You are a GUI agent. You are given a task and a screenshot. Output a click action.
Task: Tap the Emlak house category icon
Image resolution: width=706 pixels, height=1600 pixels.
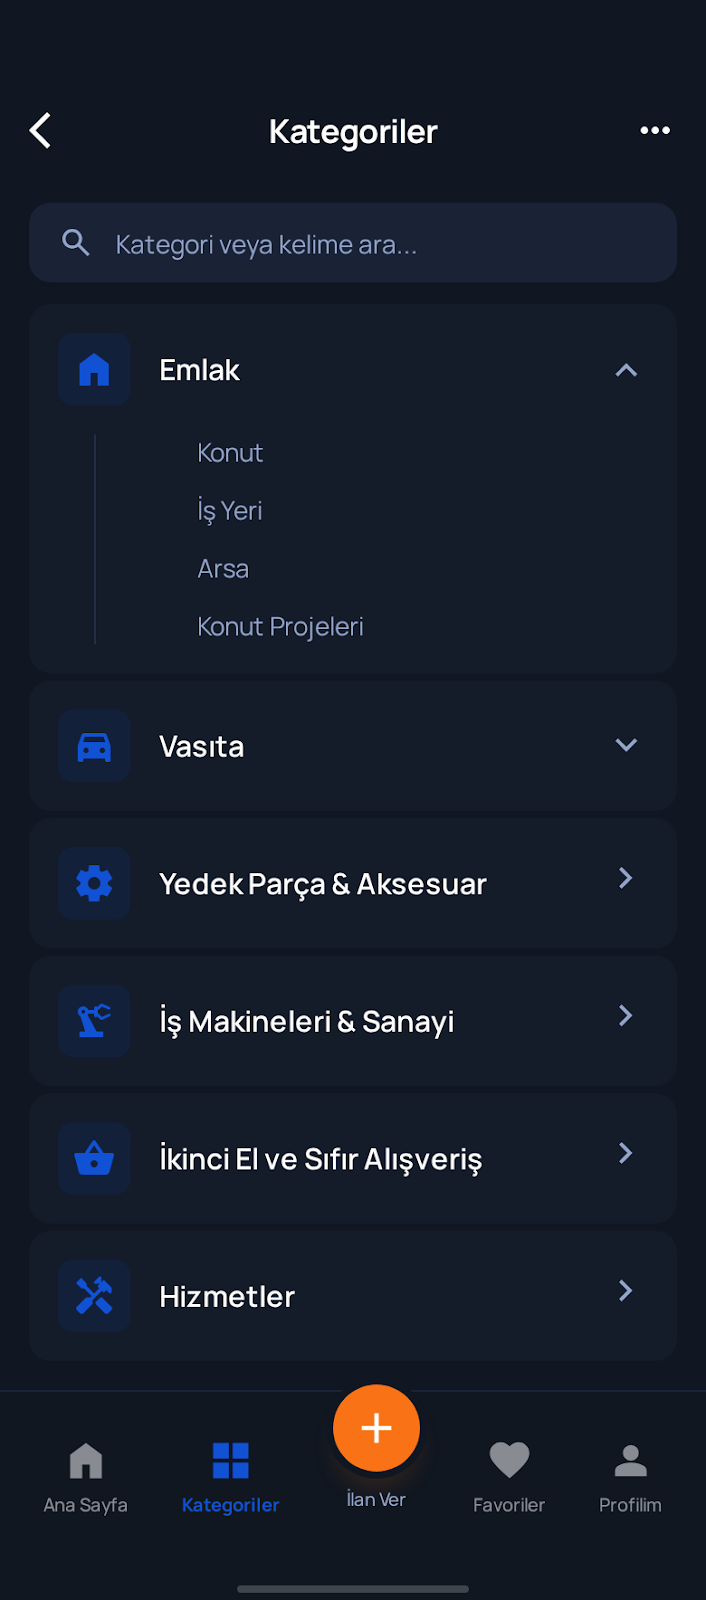coord(93,369)
